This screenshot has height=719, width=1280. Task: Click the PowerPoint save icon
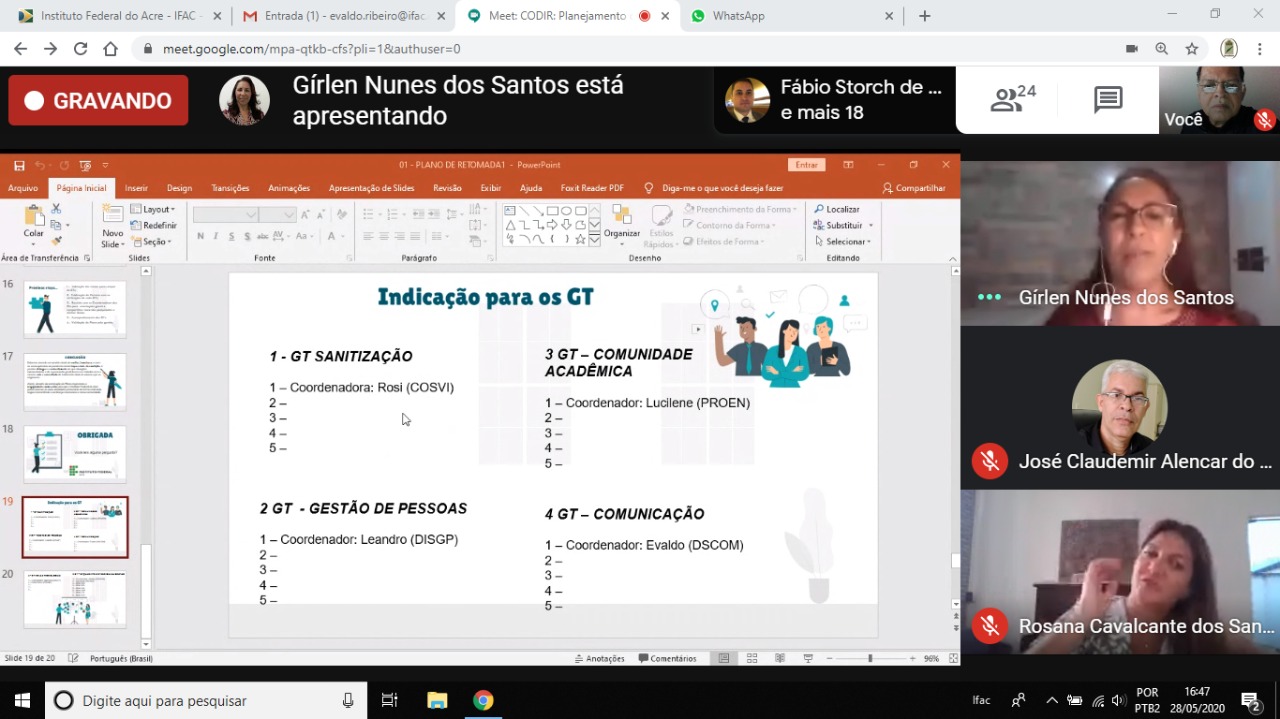(x=19, y=165)
